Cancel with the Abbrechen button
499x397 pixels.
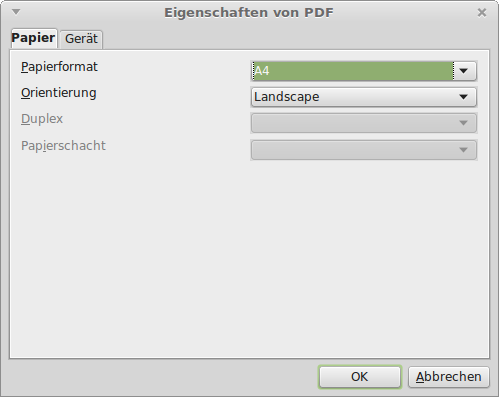[x=449, y=377]
